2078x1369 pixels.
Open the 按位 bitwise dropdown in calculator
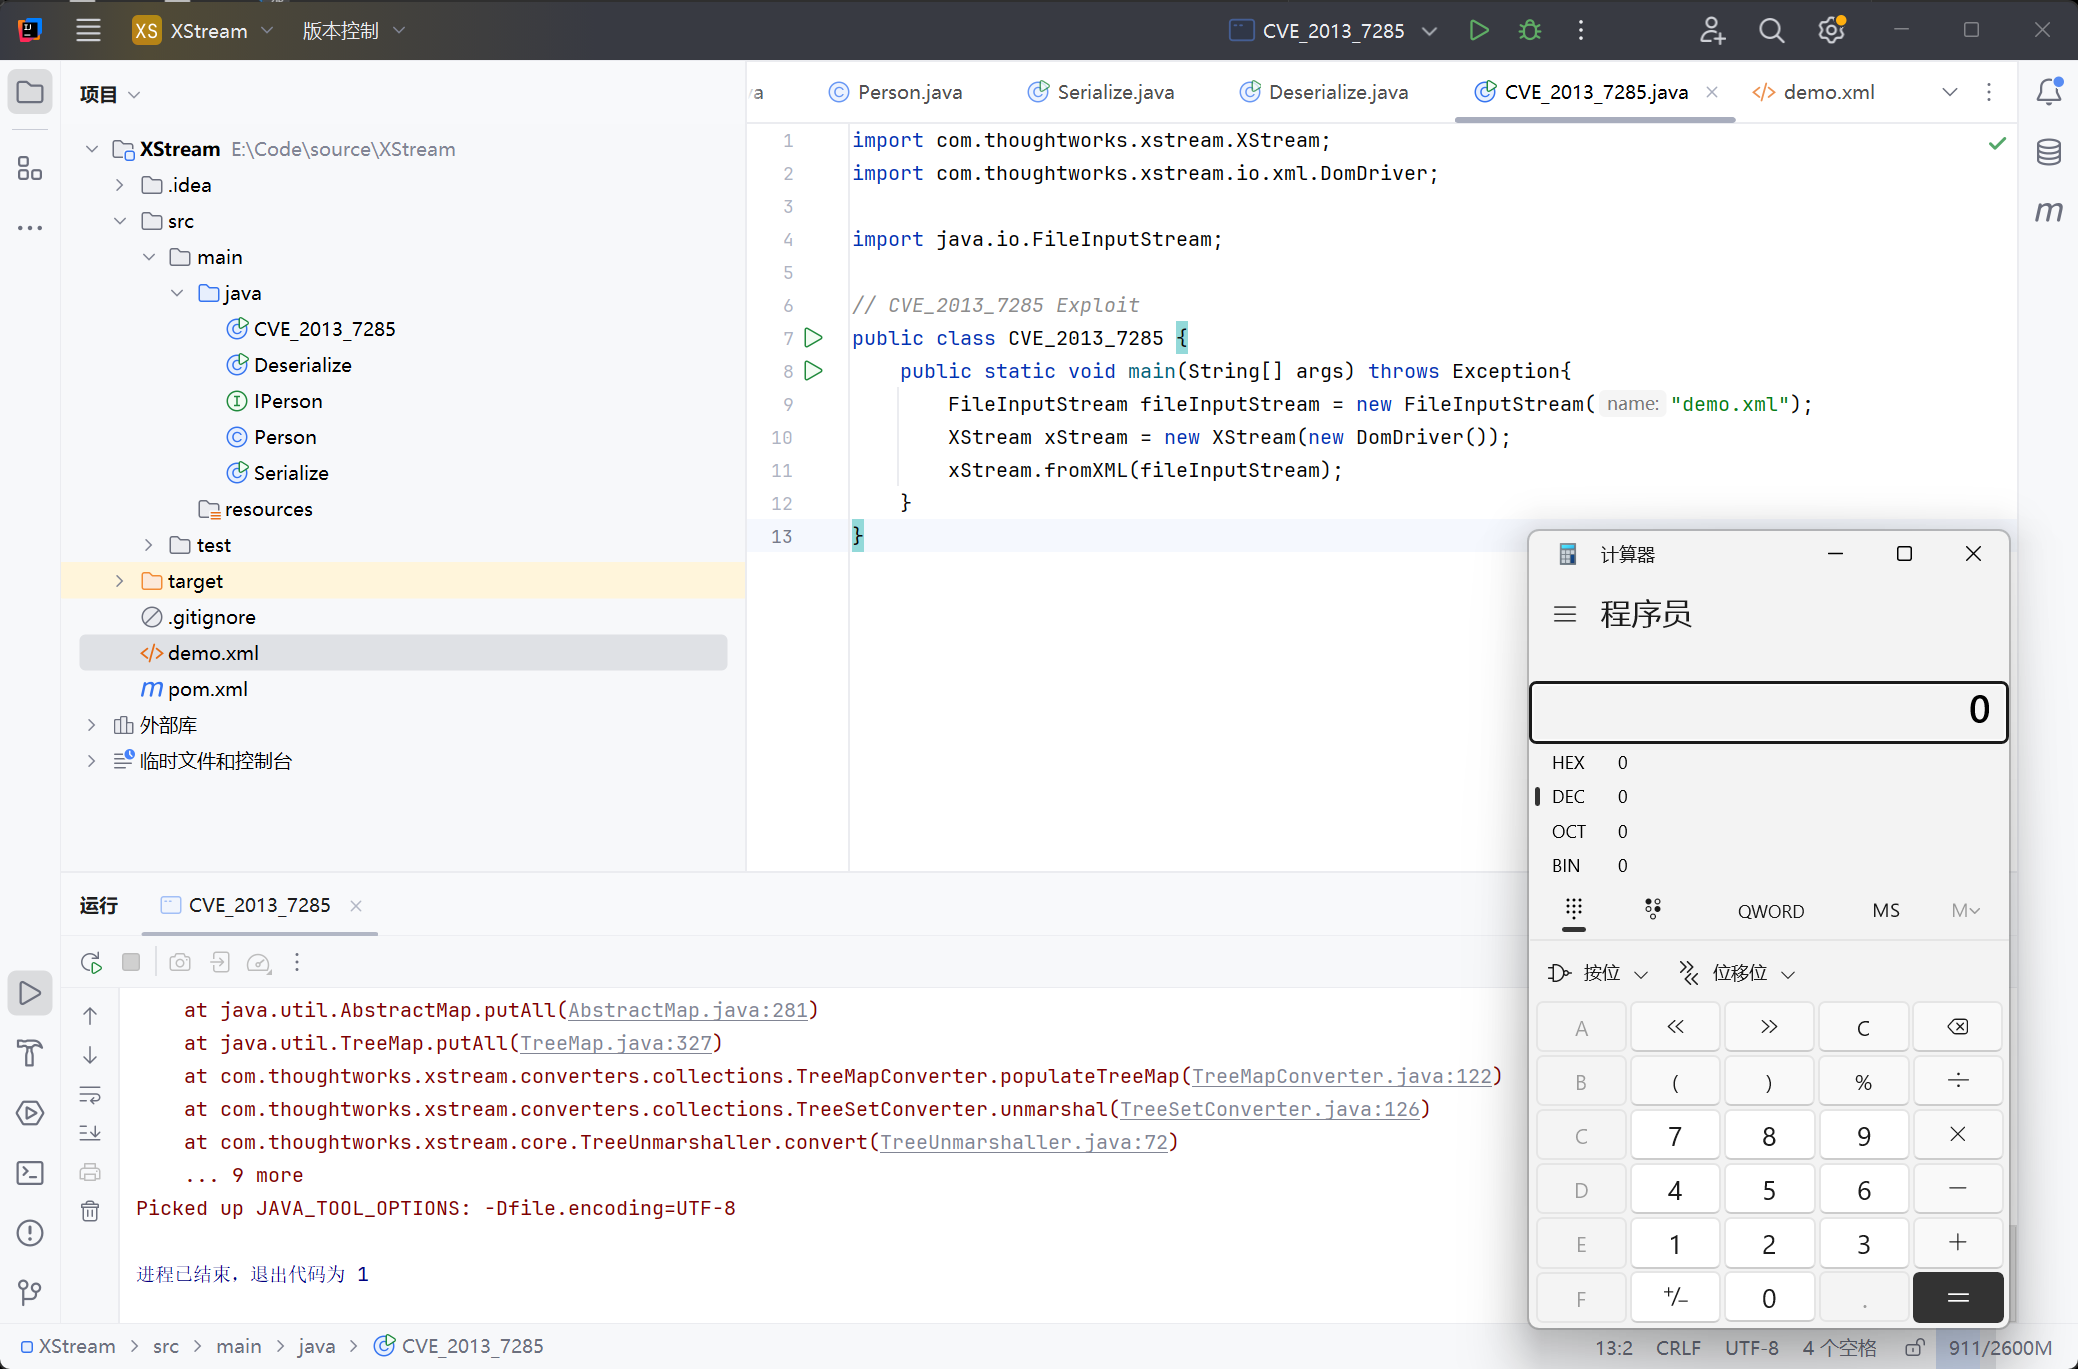tap(1597, 973)
